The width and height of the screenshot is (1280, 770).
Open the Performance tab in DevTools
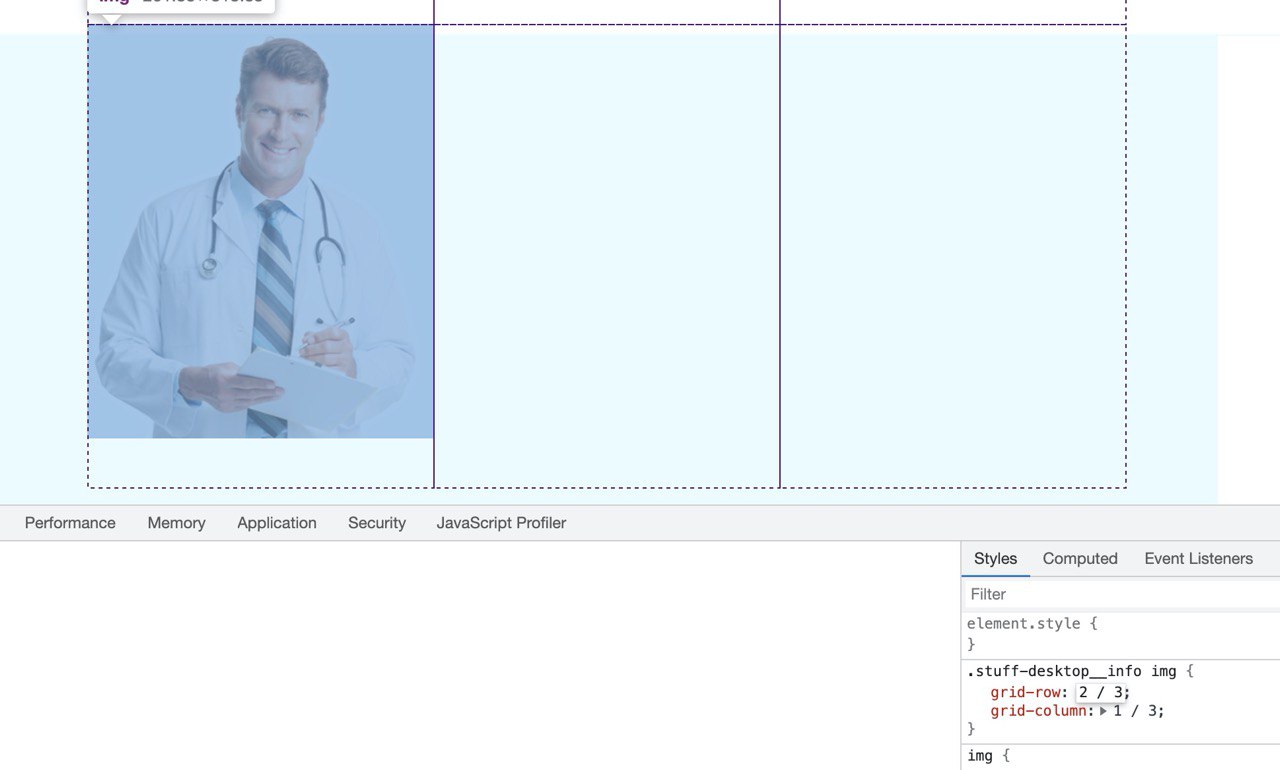[x=70, y=523]
